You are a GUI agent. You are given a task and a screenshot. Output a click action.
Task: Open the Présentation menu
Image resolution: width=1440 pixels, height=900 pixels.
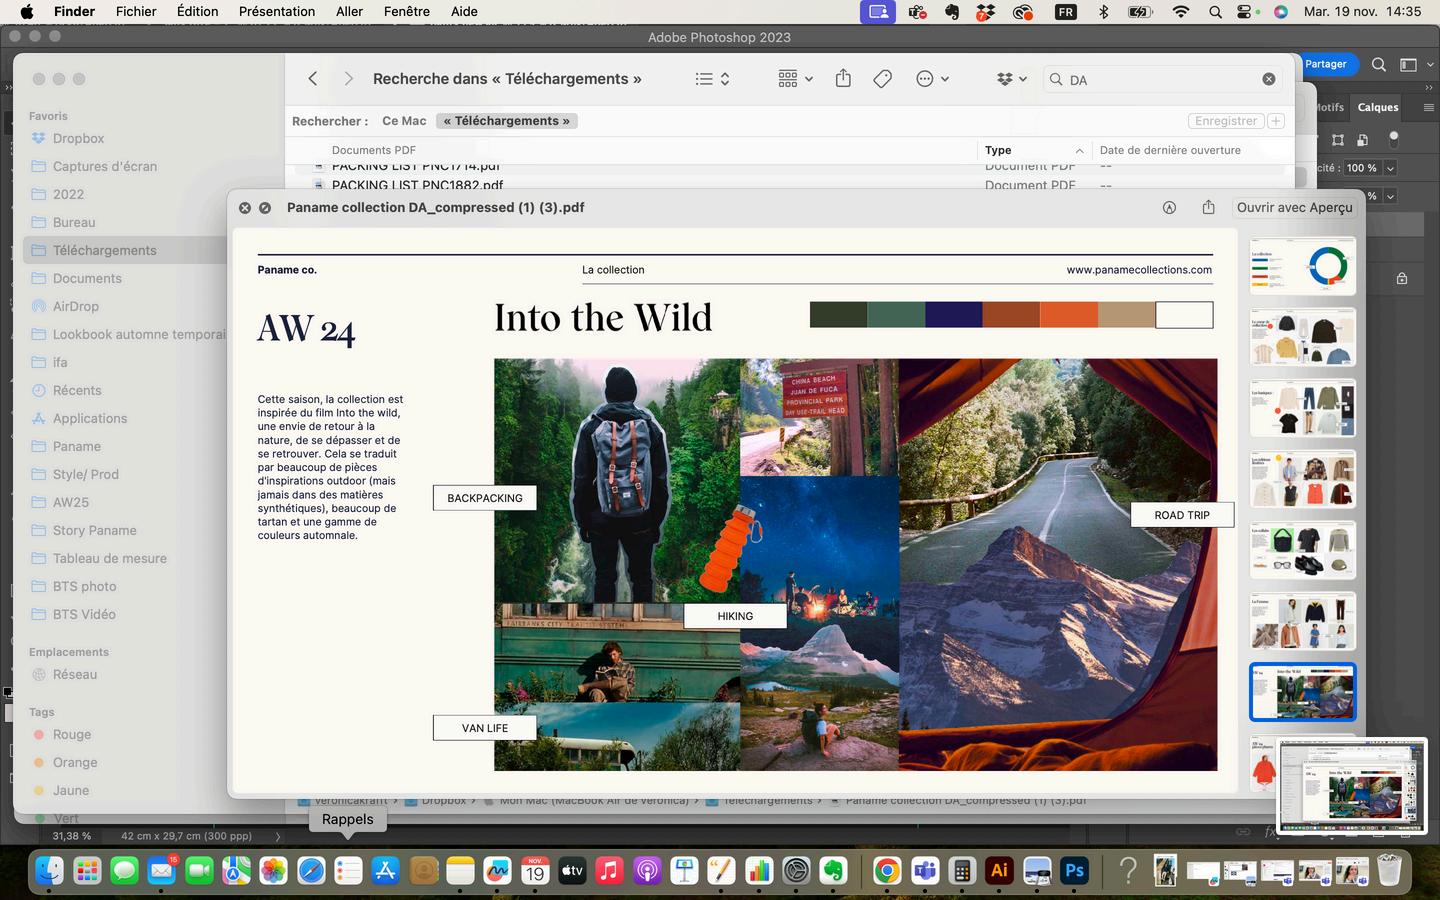click(x=277, y=12)
